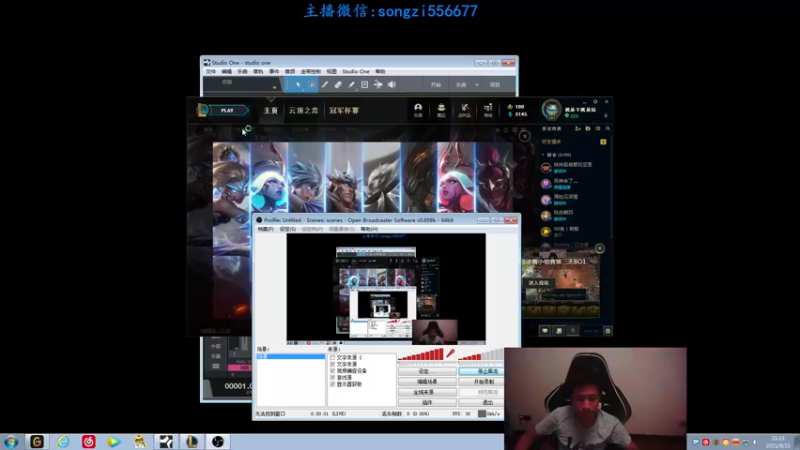The image size is (800, 450).
Task: Click the 编辑场景 button in OBS
Action: tap(427, 382)
